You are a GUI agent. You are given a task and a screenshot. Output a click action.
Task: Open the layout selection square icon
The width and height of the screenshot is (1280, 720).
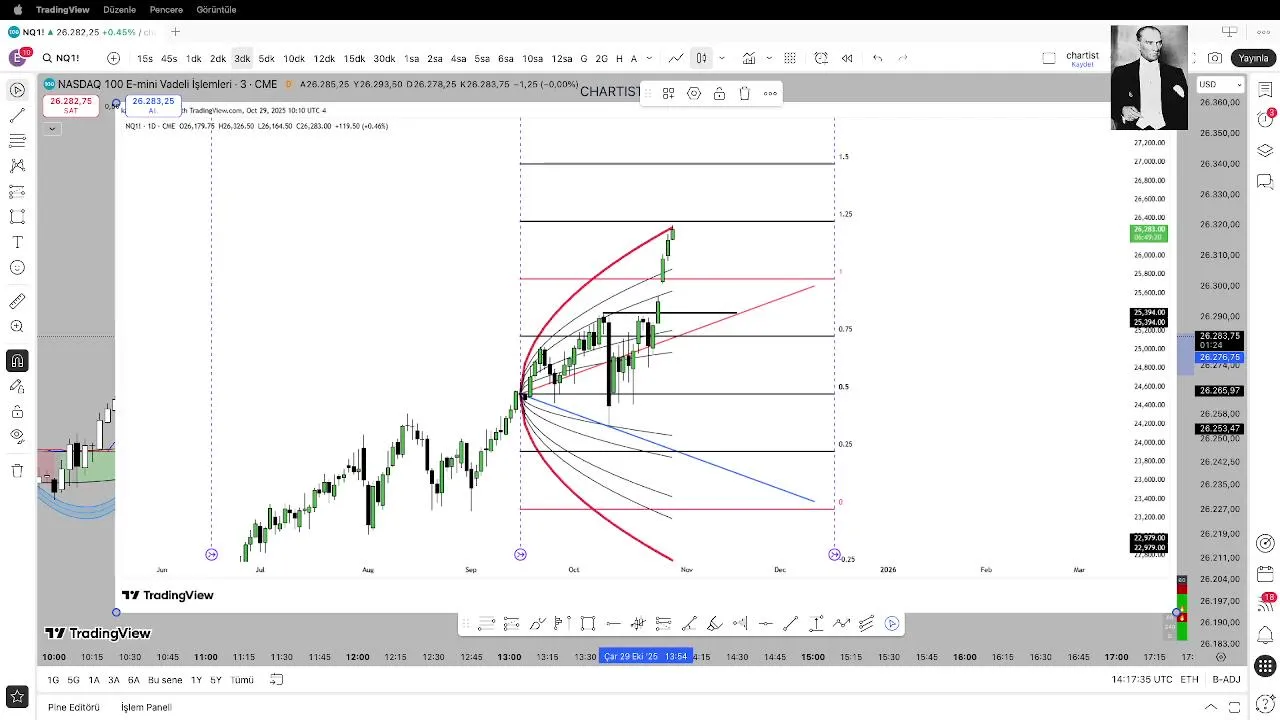pos(1049,58)
